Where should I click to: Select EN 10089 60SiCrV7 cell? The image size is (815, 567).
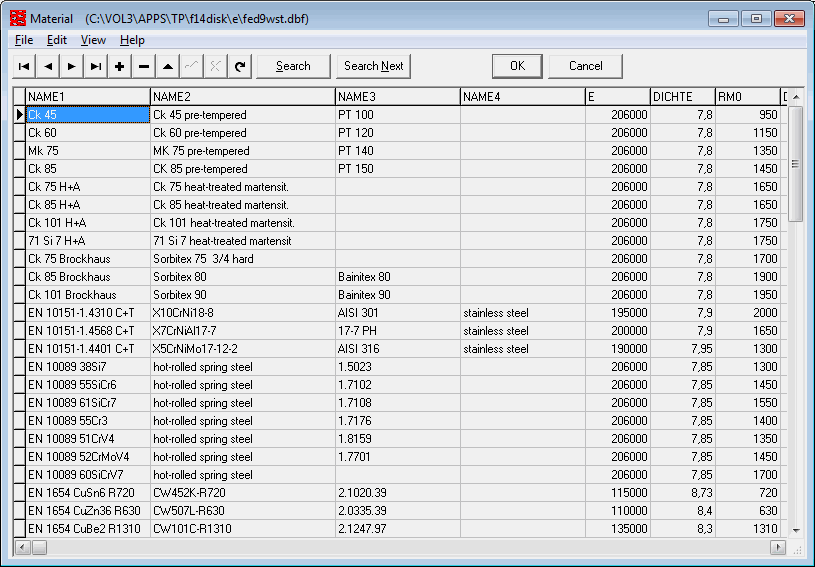[x=88, y=475]
